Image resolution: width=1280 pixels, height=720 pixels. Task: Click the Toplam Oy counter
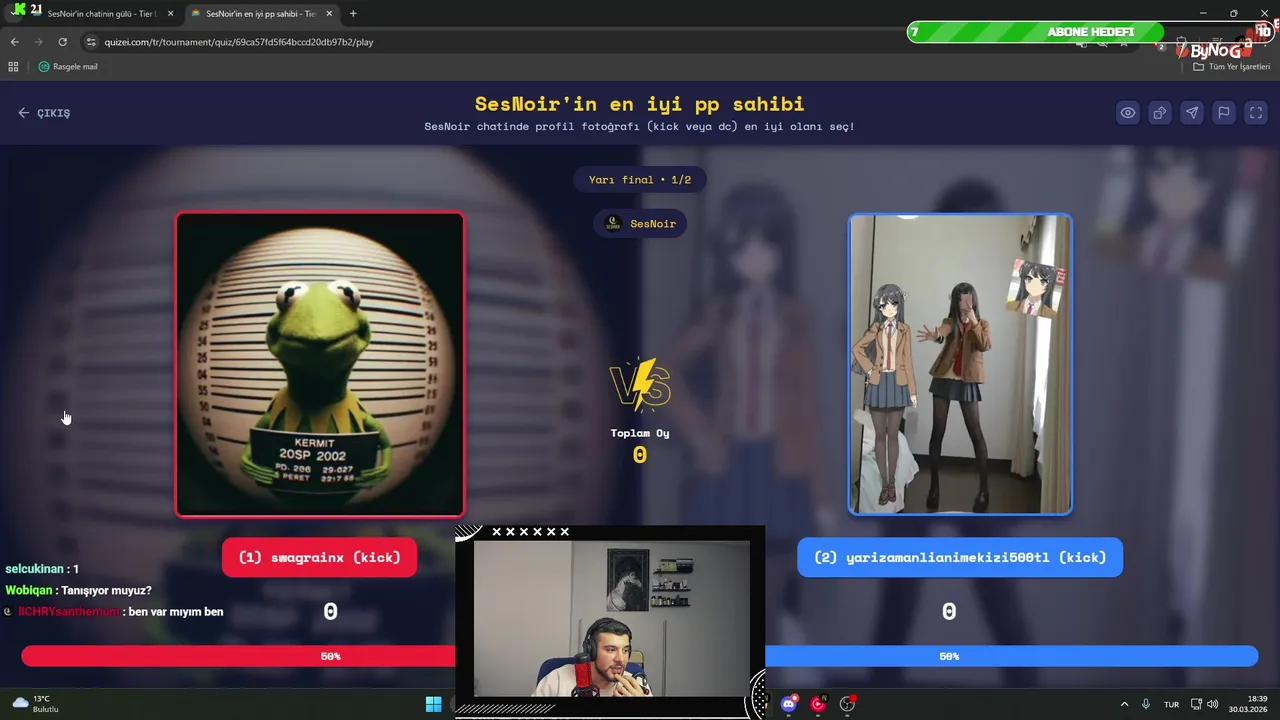640,446
